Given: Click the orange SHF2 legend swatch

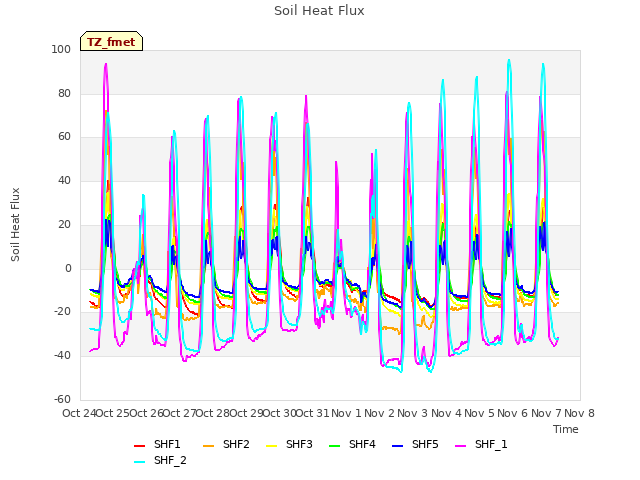Looking at the screenshot, I should tap(208, 446).
